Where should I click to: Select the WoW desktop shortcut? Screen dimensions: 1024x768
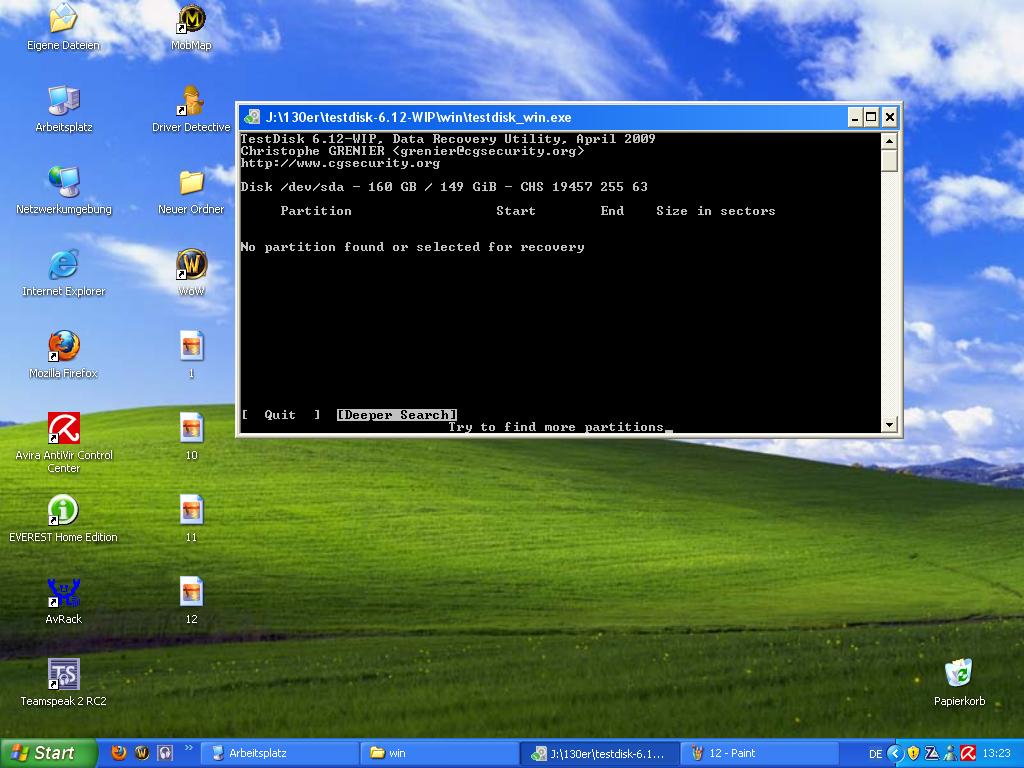pos(191,273)
